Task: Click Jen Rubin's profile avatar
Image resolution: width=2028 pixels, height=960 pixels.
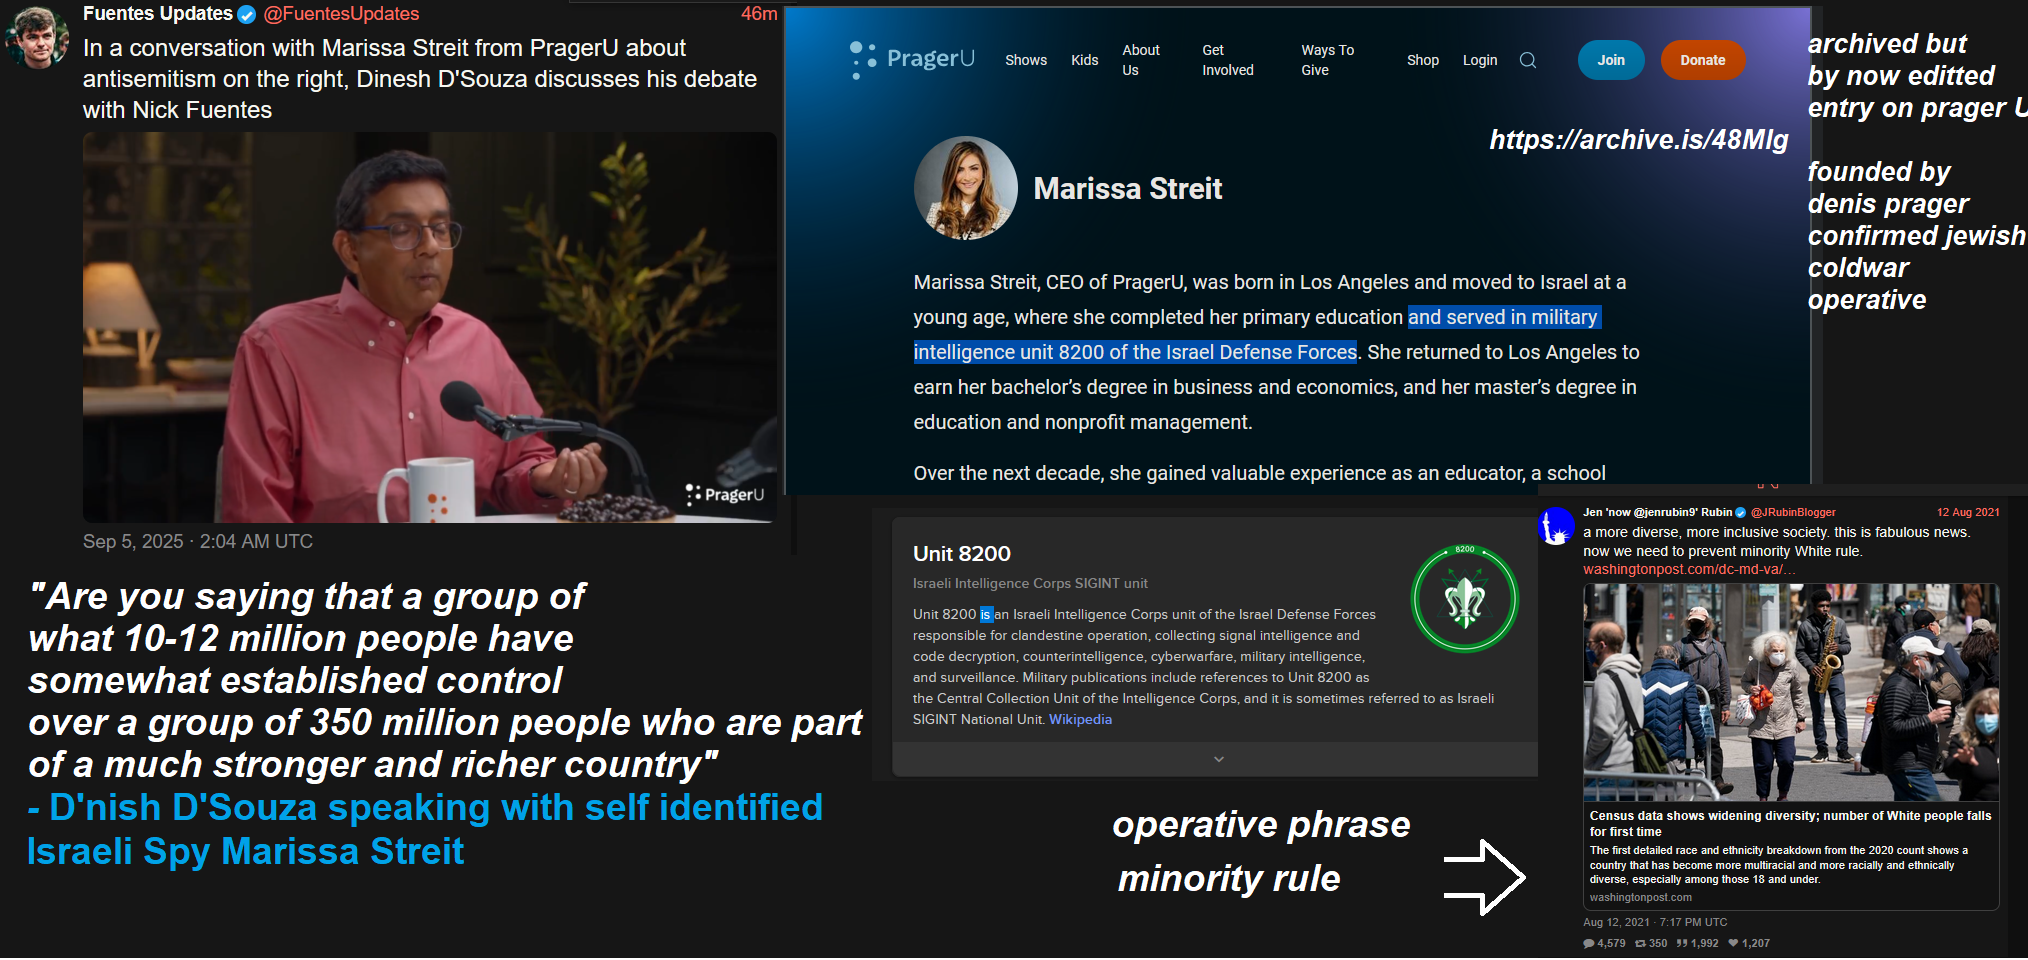Action: (1556, 526)
